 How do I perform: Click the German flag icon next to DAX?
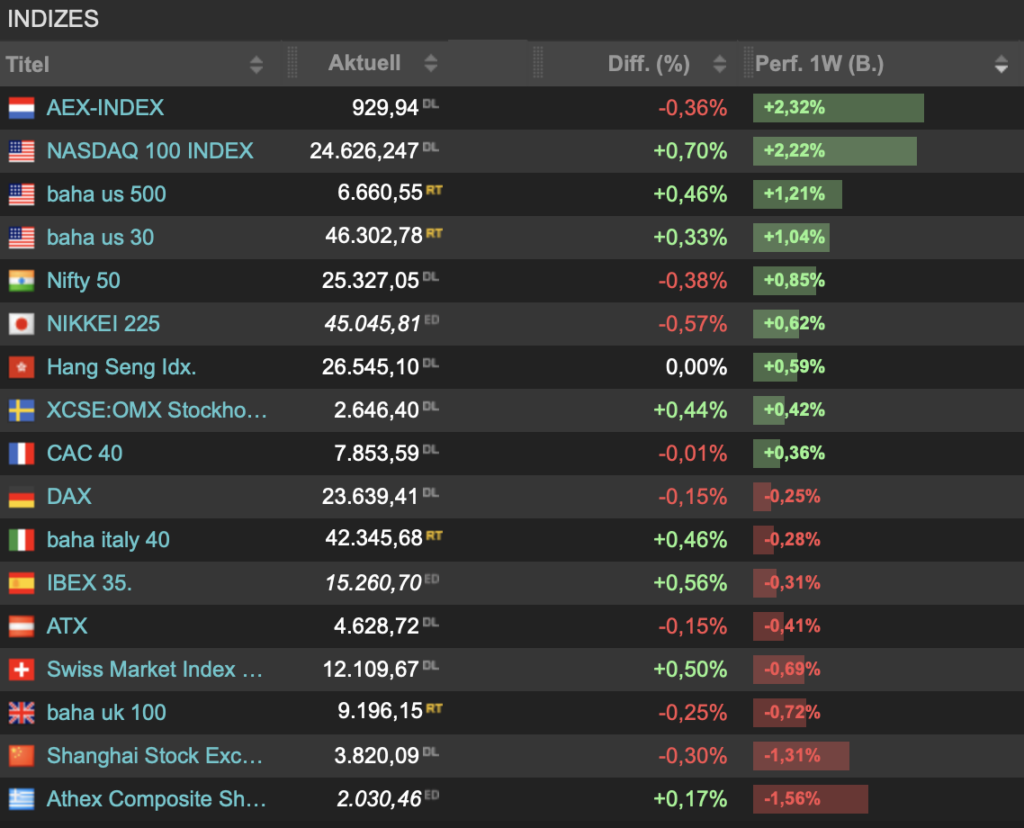click(x=21, y=497)
